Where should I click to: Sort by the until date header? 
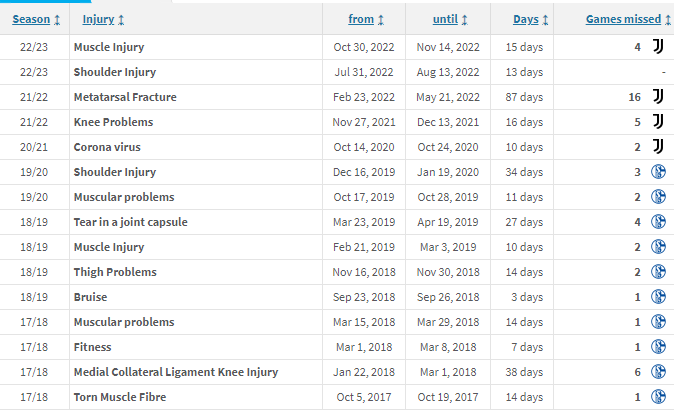[x=445, y=19]
